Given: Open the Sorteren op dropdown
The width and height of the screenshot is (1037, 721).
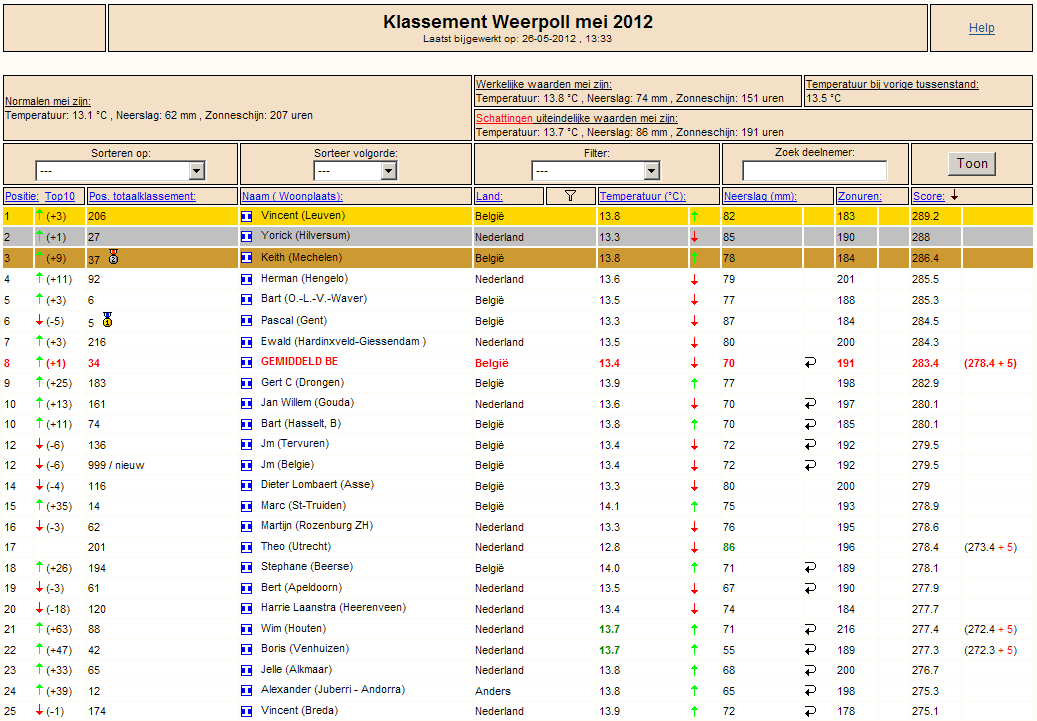Looking at the screenshot, I should [120, 171].
